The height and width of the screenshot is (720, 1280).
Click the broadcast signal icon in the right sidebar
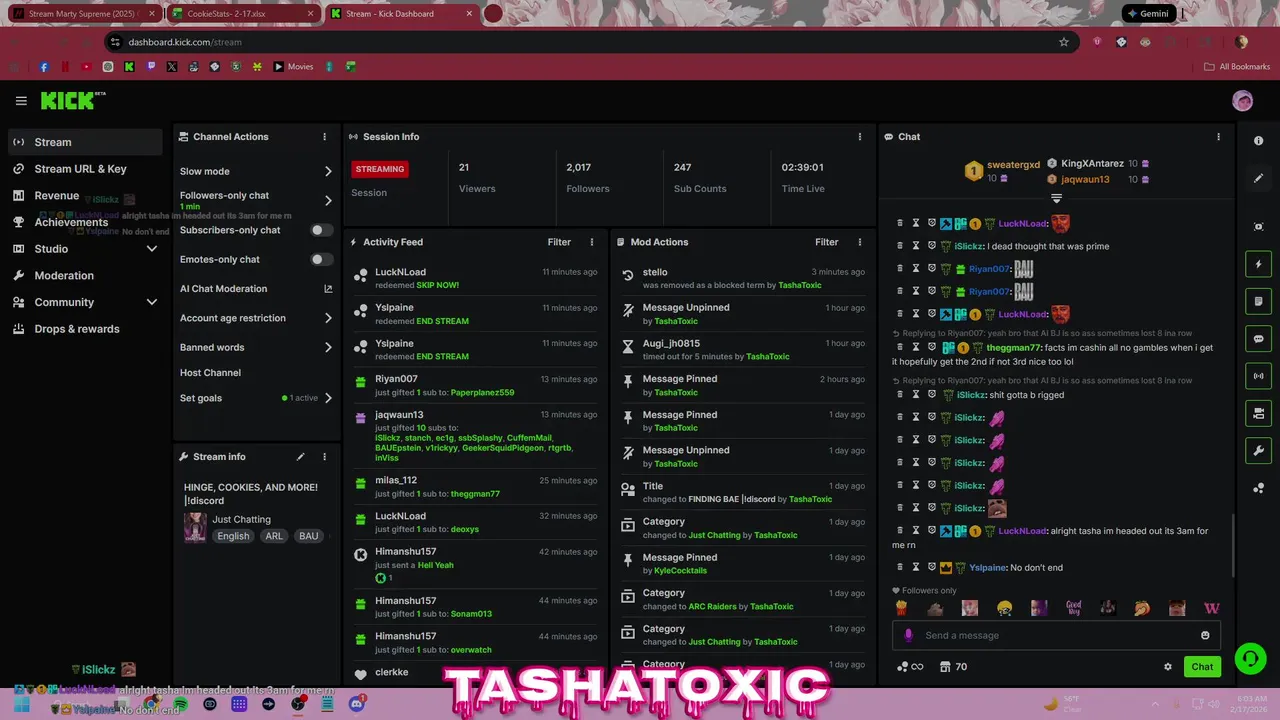coord(1258,376)
